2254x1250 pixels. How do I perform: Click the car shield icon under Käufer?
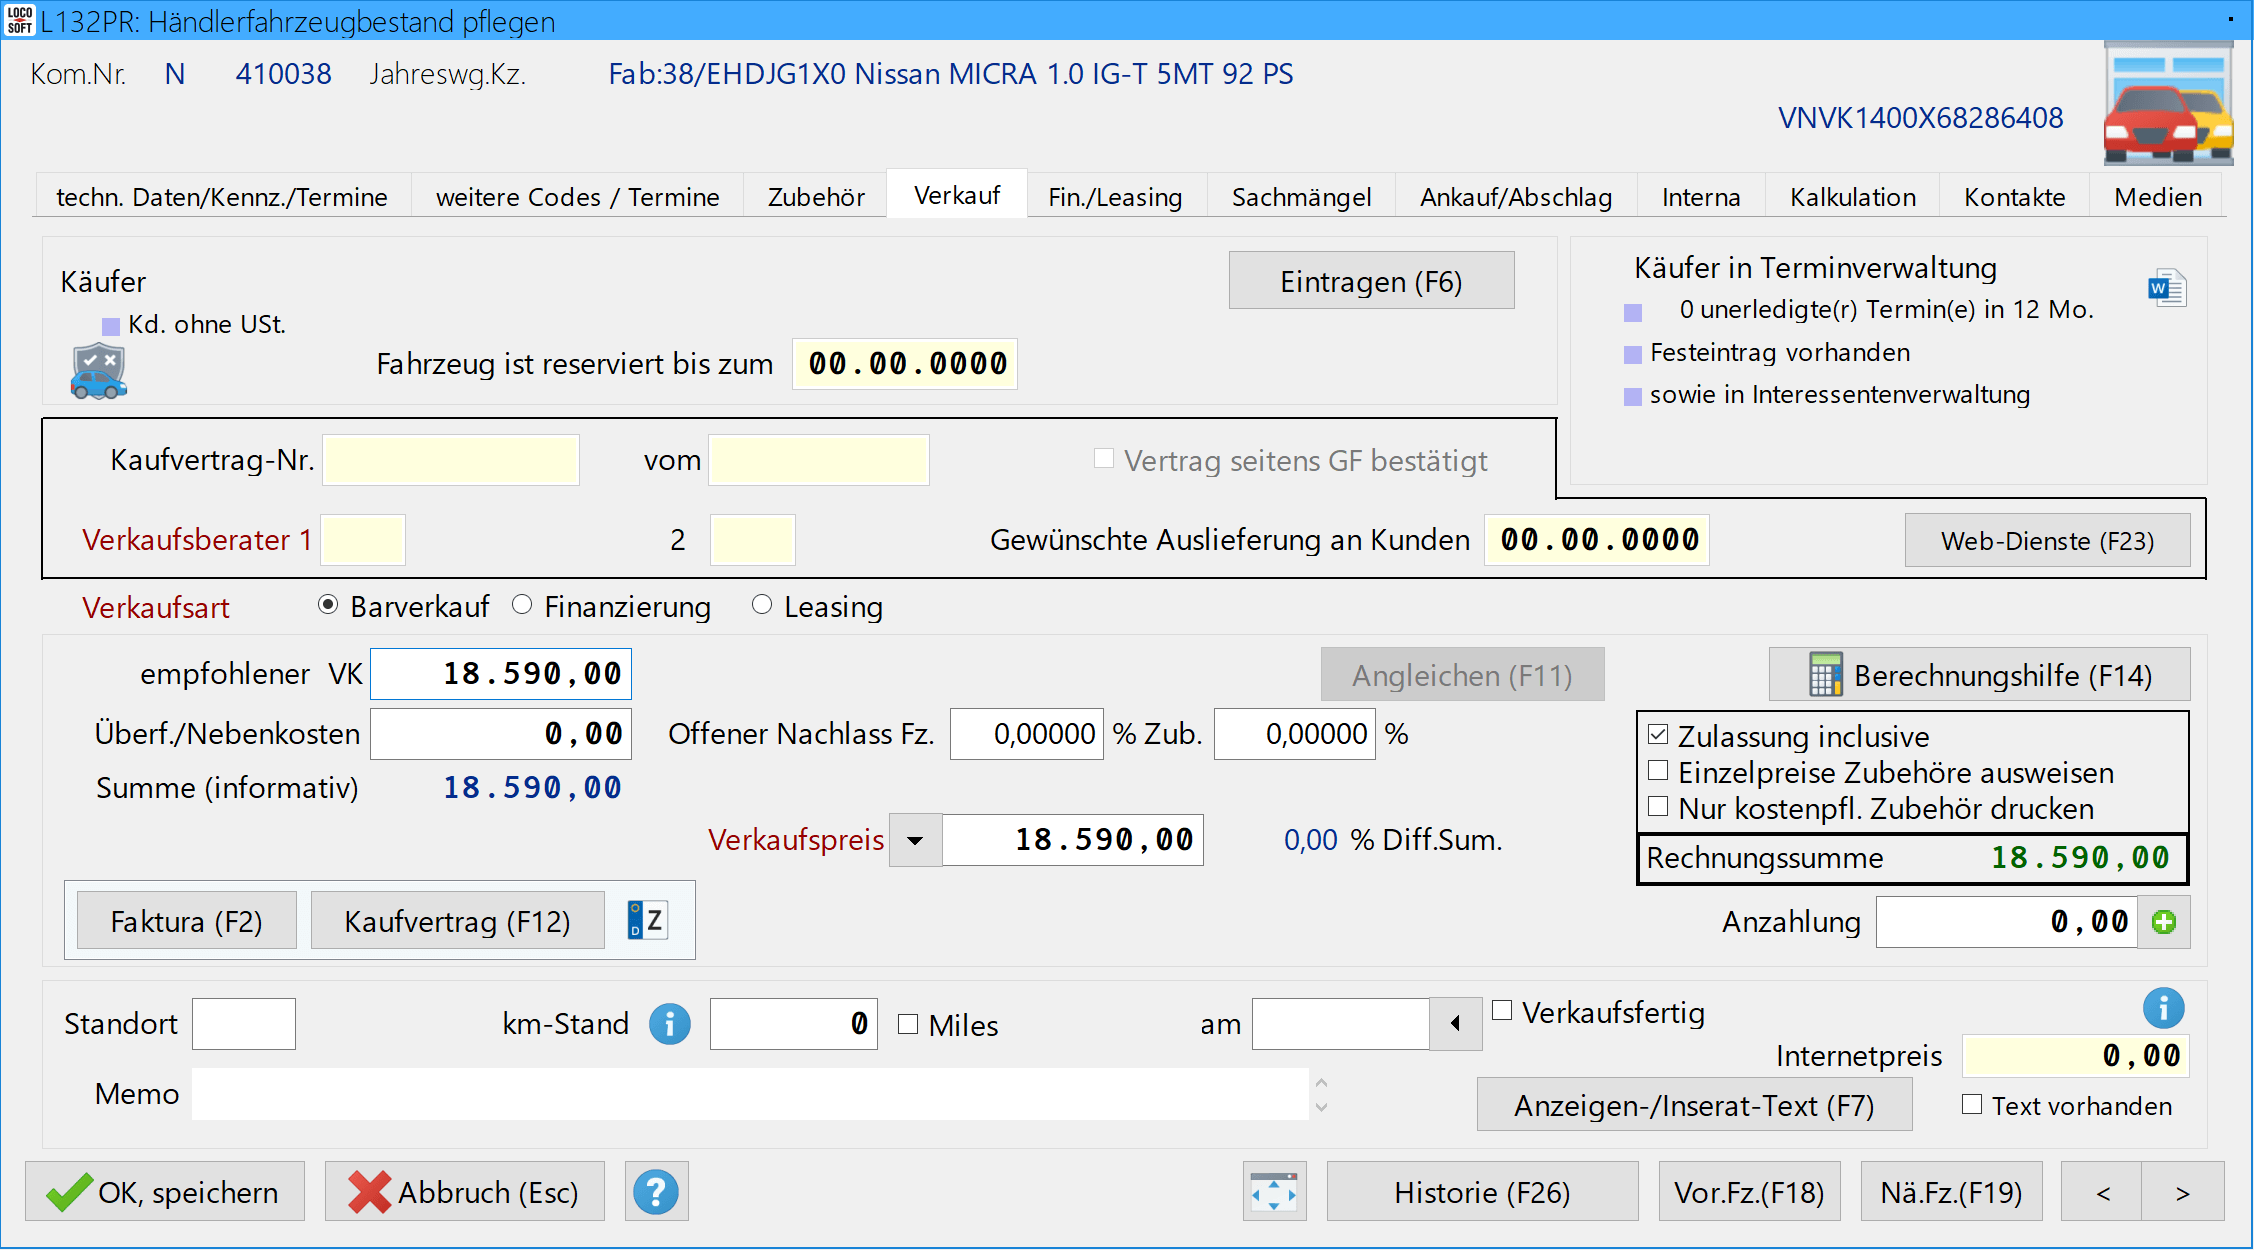click(98, 371)
